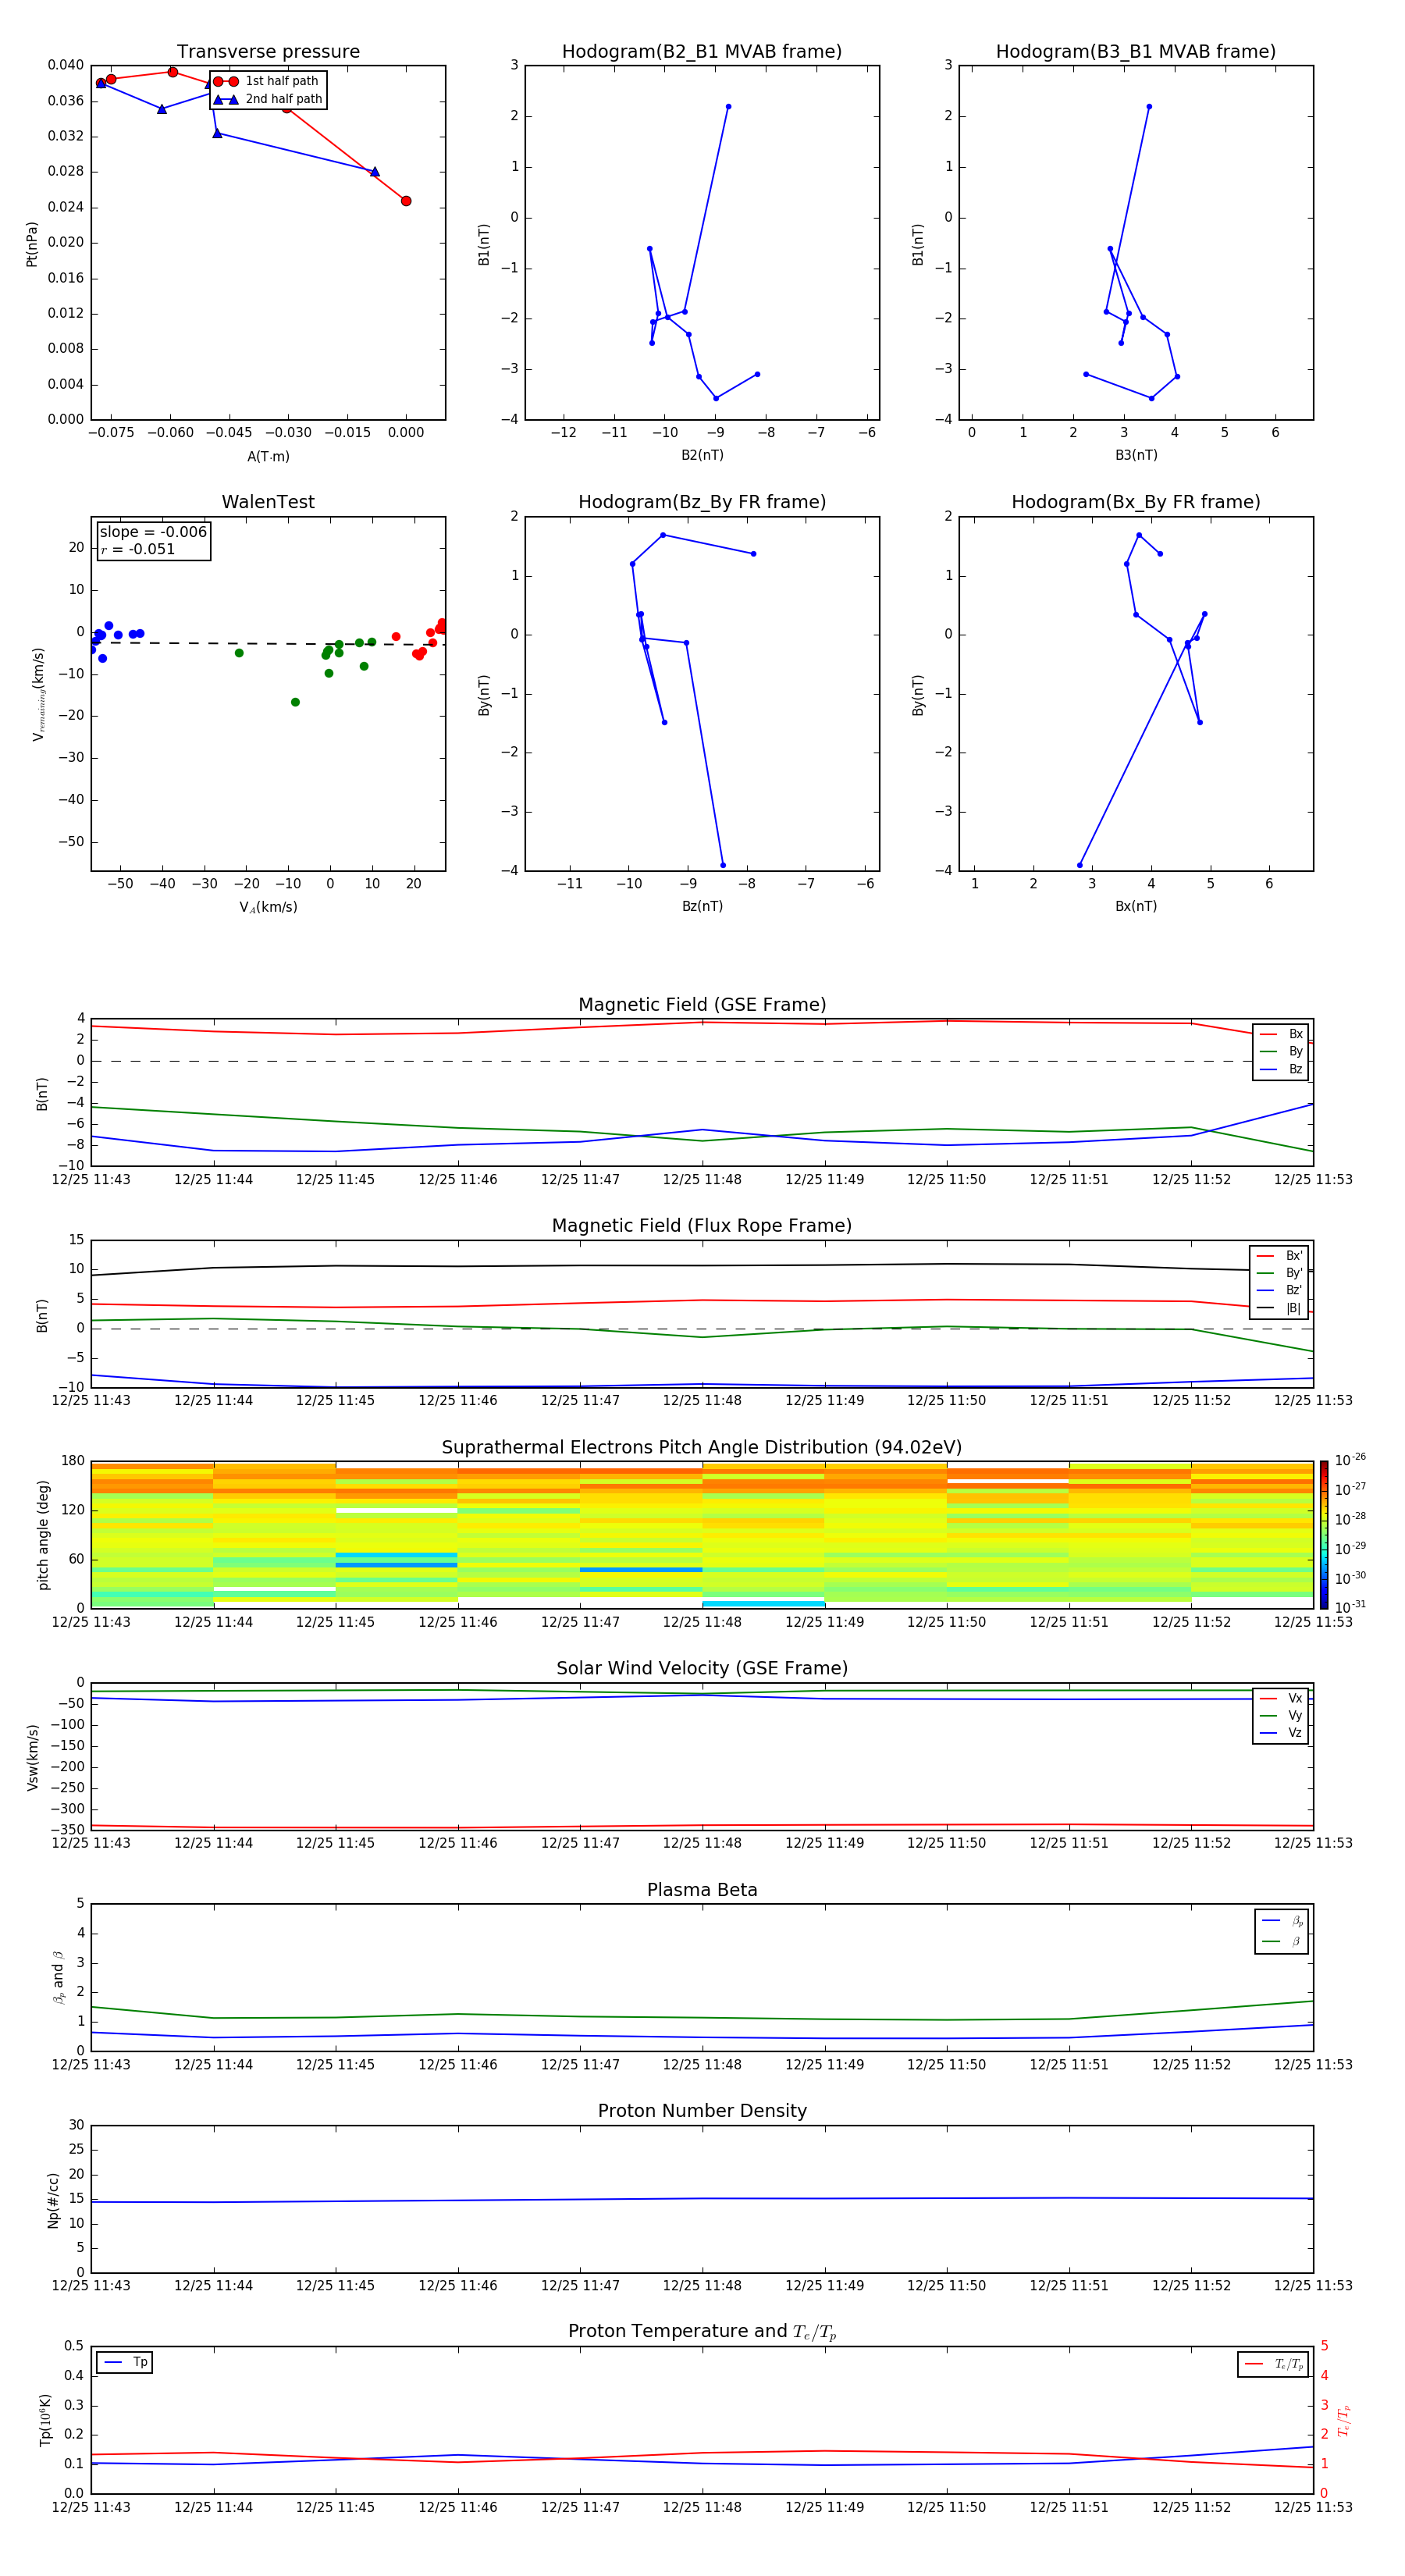Click the lowest green outlier dot in WalenTest
This screenshot has height=2576, width=1405.
tap(295, 702)
